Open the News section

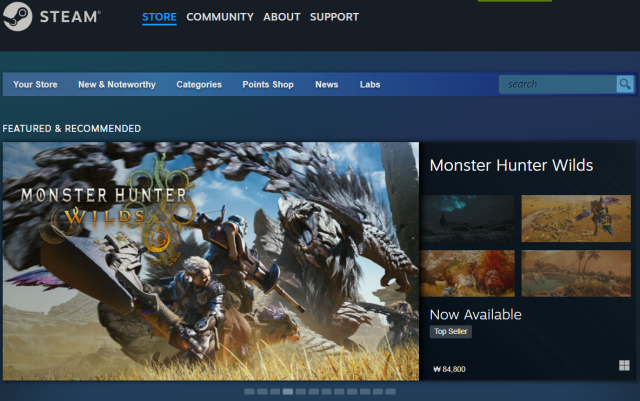(x=327, y=85)
